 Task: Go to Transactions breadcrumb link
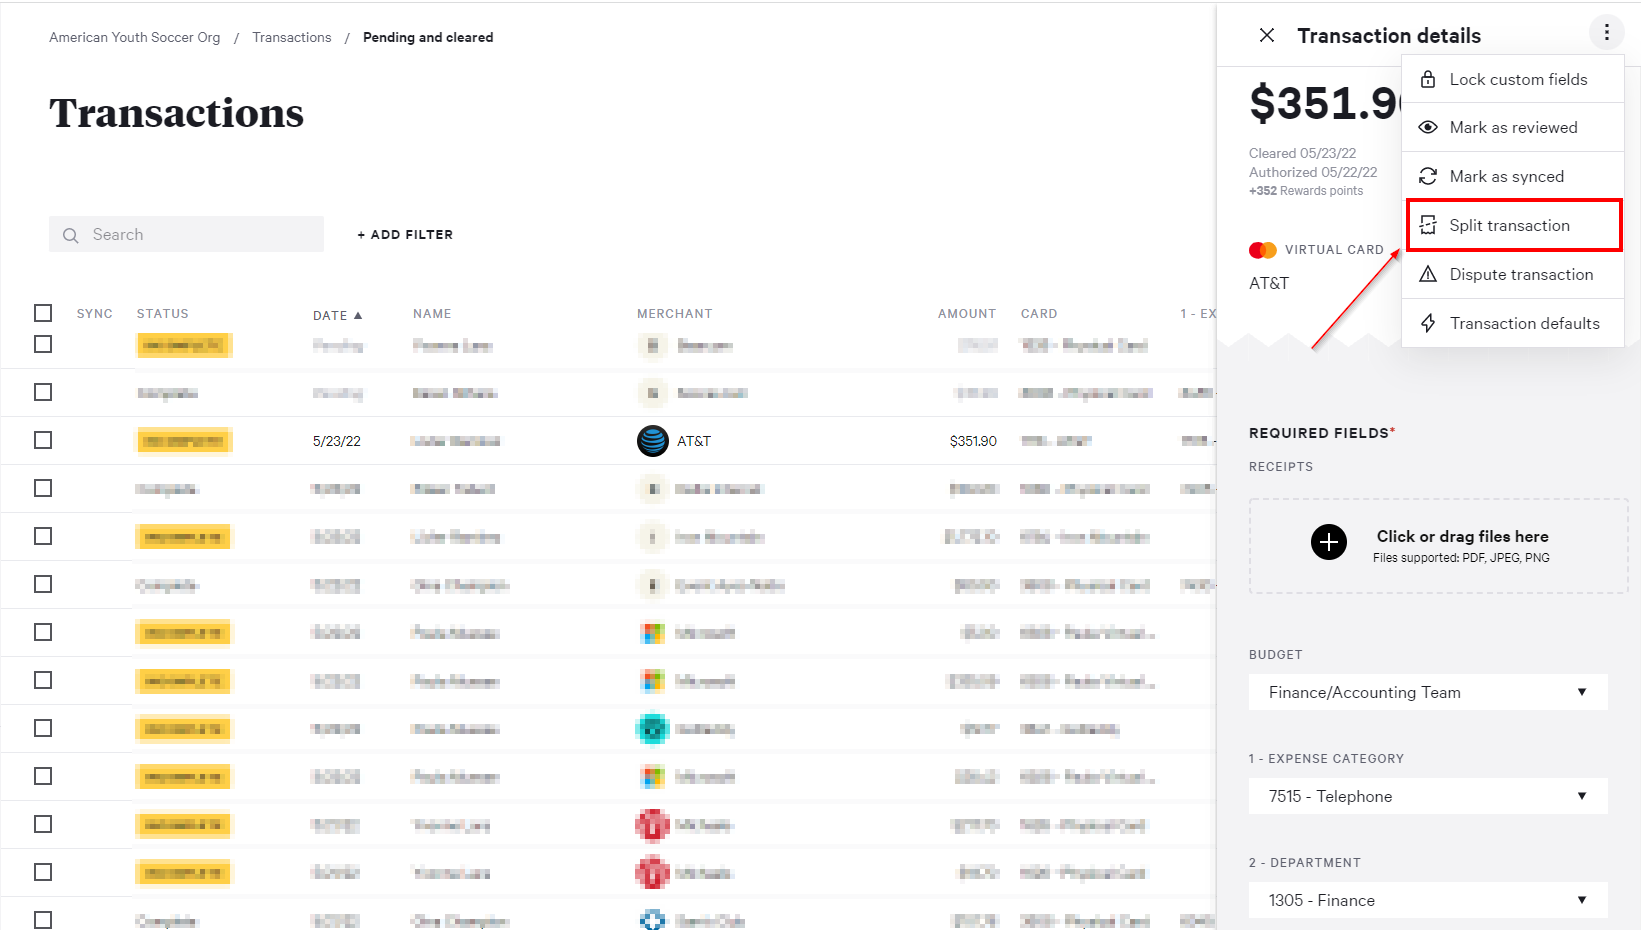[291, 37]
